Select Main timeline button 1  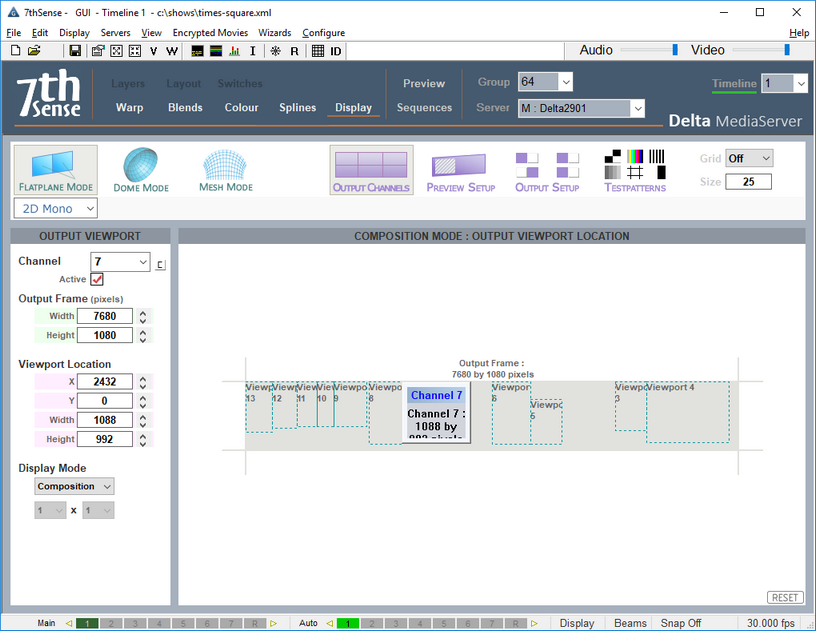[87, 623]
